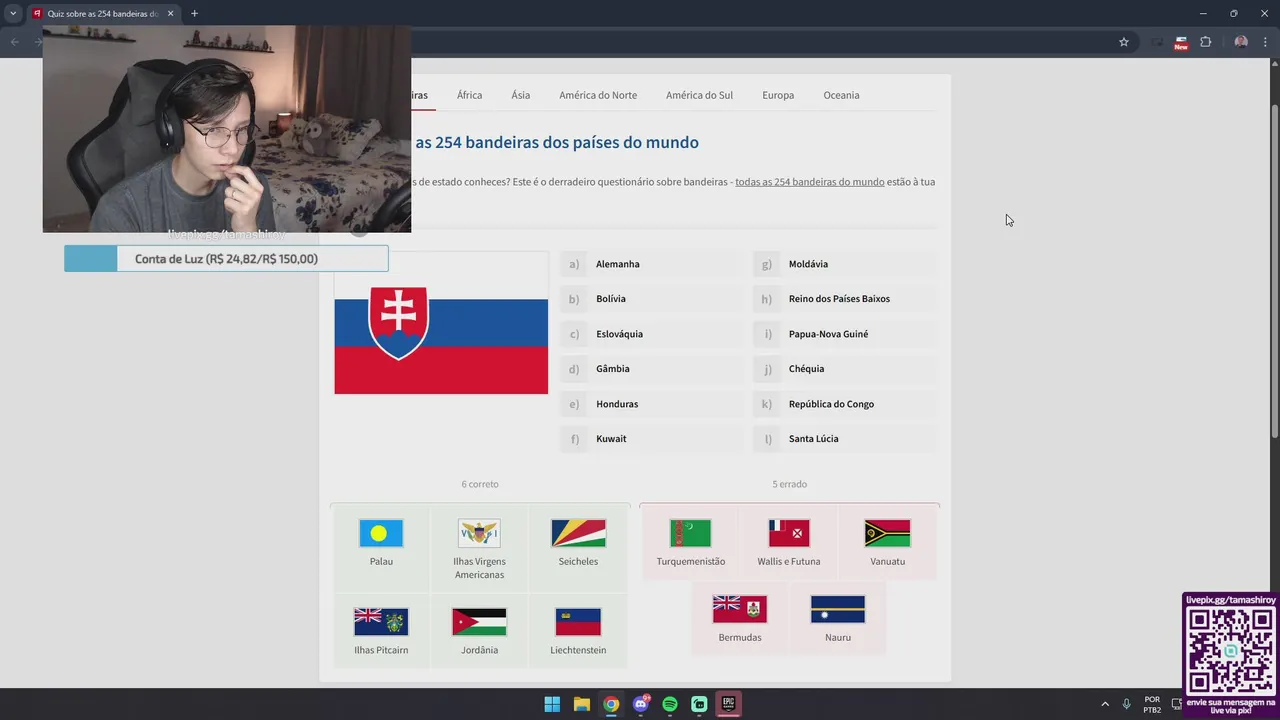Bookmark this page with the star icon
The width and height of the screenshot is (1280, 720).
click(1124, 42)
